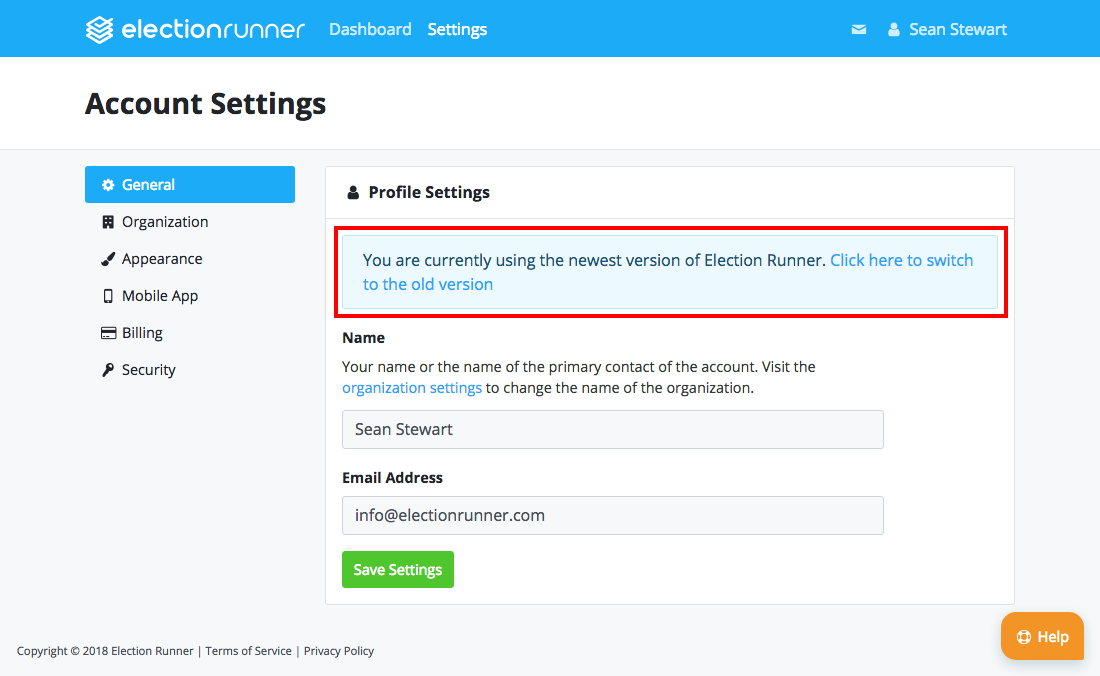Click the person icon by Profile Settings

click(354, 192)
